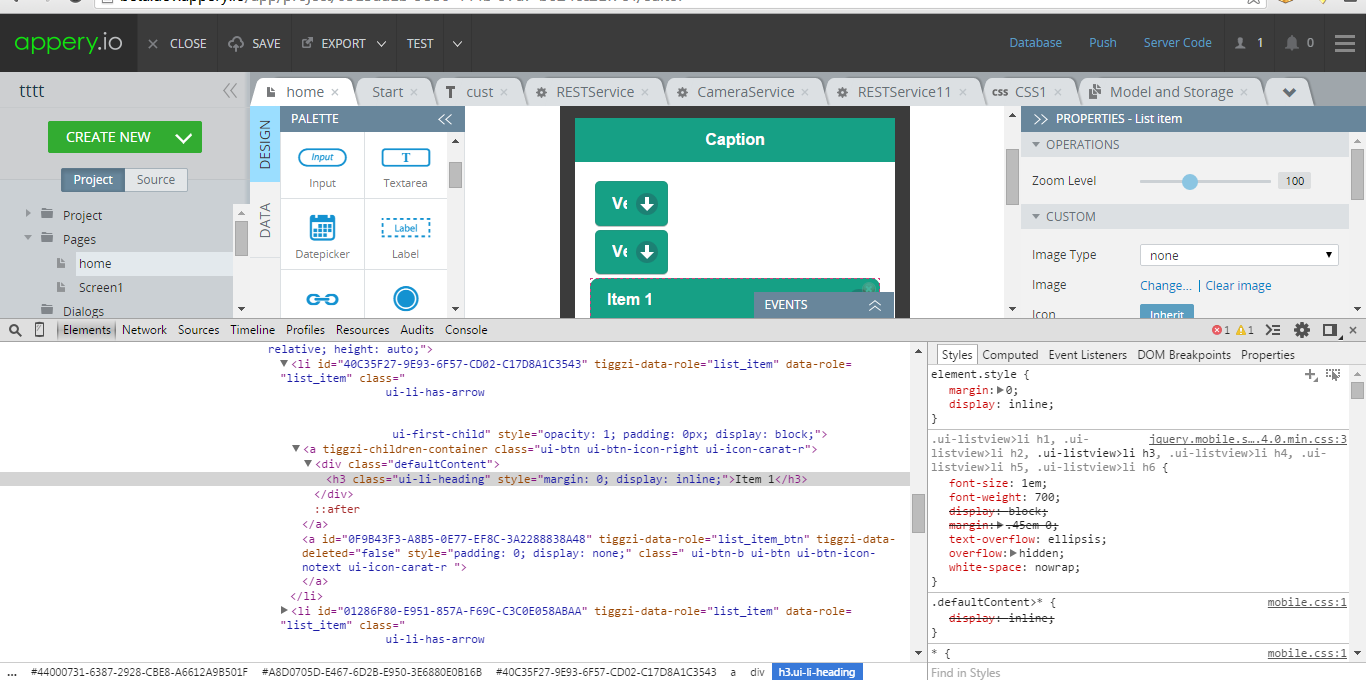Switch to the DATA side tab
Viewport: 1366px width, 680px height.
[265, 220]
